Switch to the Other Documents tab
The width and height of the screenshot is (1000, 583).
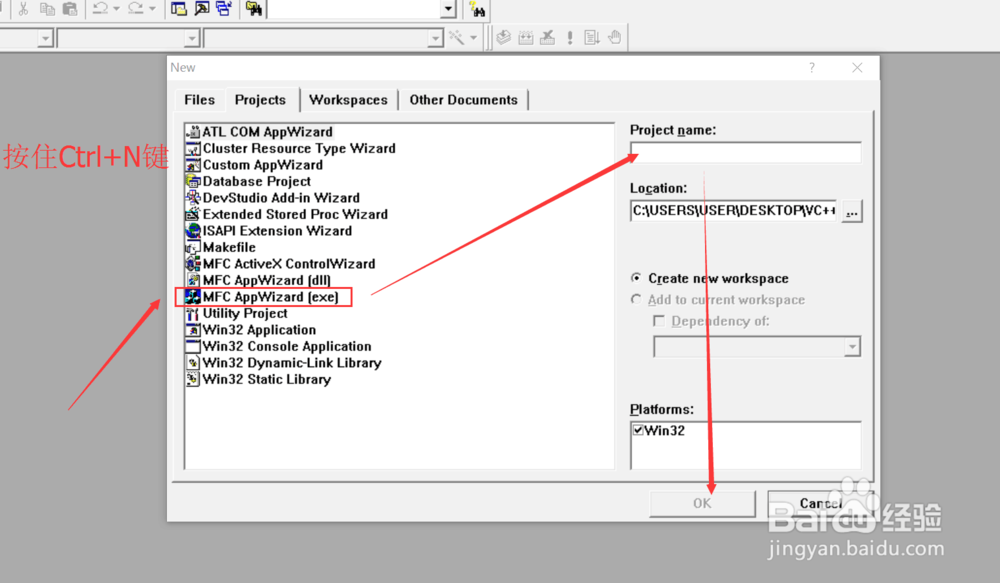click(x=464, y=100)
